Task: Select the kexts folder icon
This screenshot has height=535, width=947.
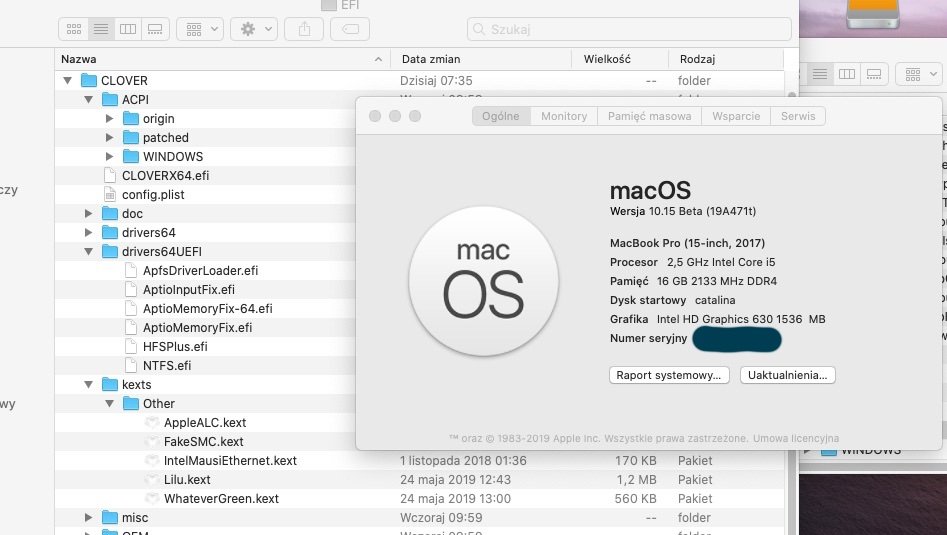Action: pyautogui.click(x=110, y=385)
